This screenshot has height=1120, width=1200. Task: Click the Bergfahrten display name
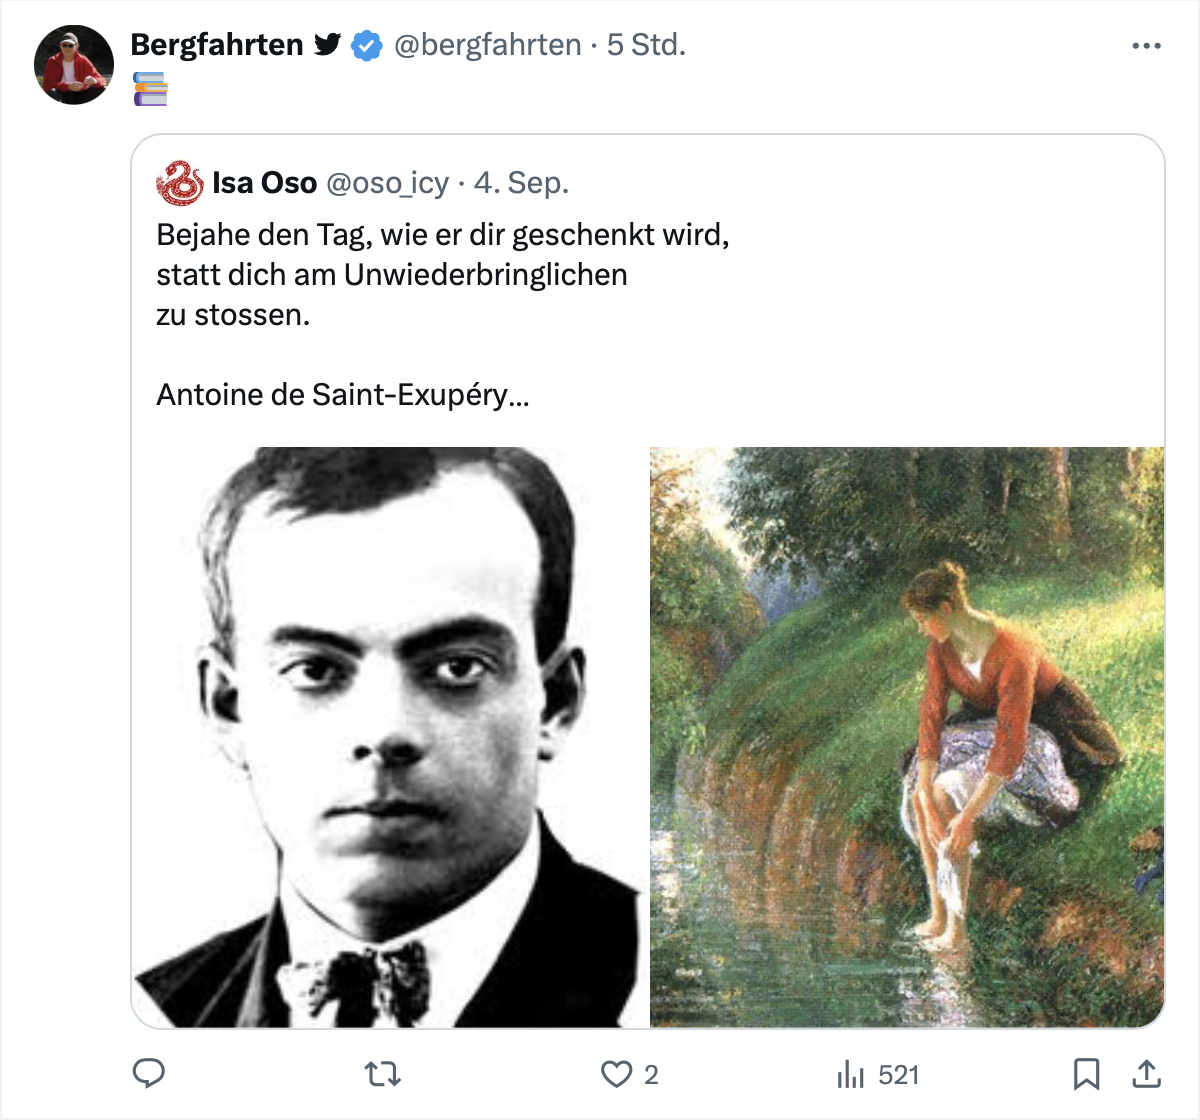[x=217, y=45]
